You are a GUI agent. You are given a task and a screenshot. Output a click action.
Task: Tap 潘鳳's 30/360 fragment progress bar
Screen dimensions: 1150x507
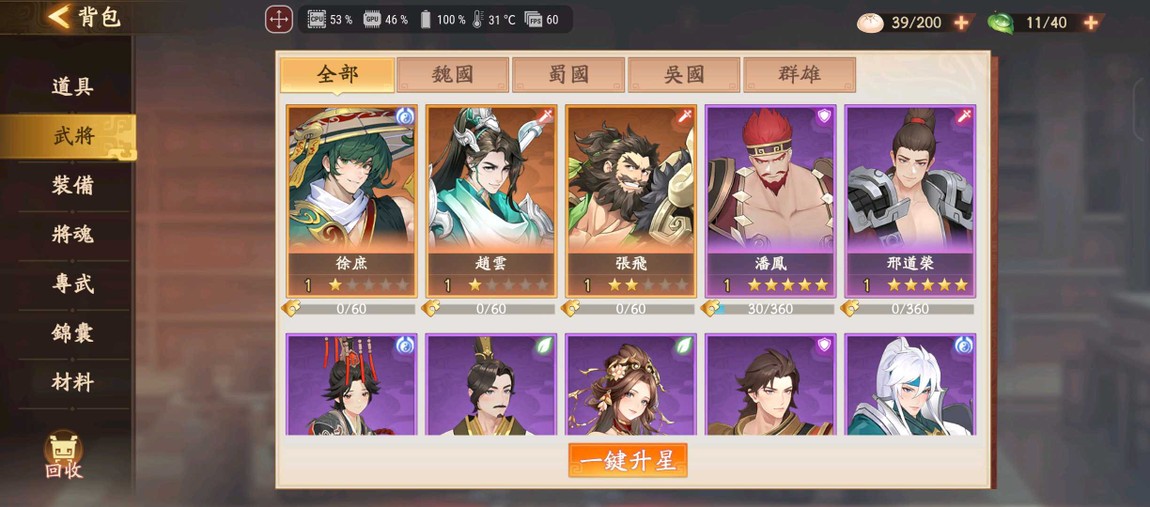[770, 309]
